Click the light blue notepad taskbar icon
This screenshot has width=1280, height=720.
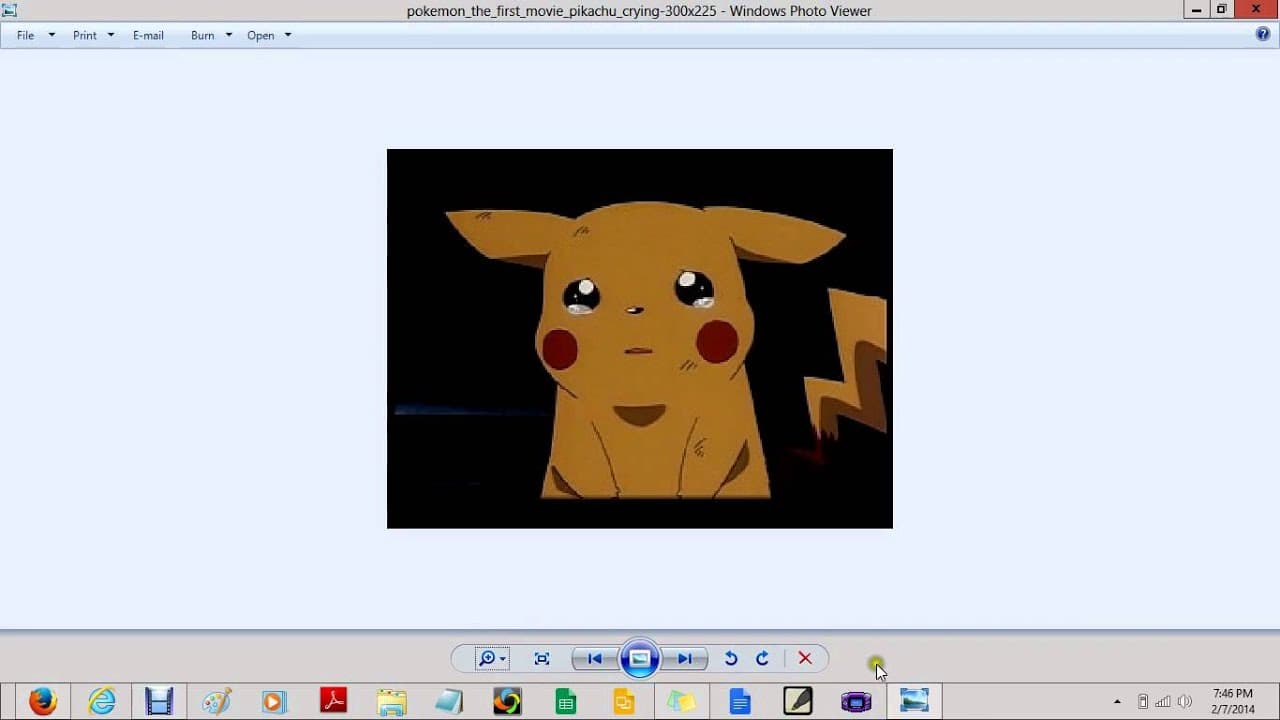pos(449,701)
